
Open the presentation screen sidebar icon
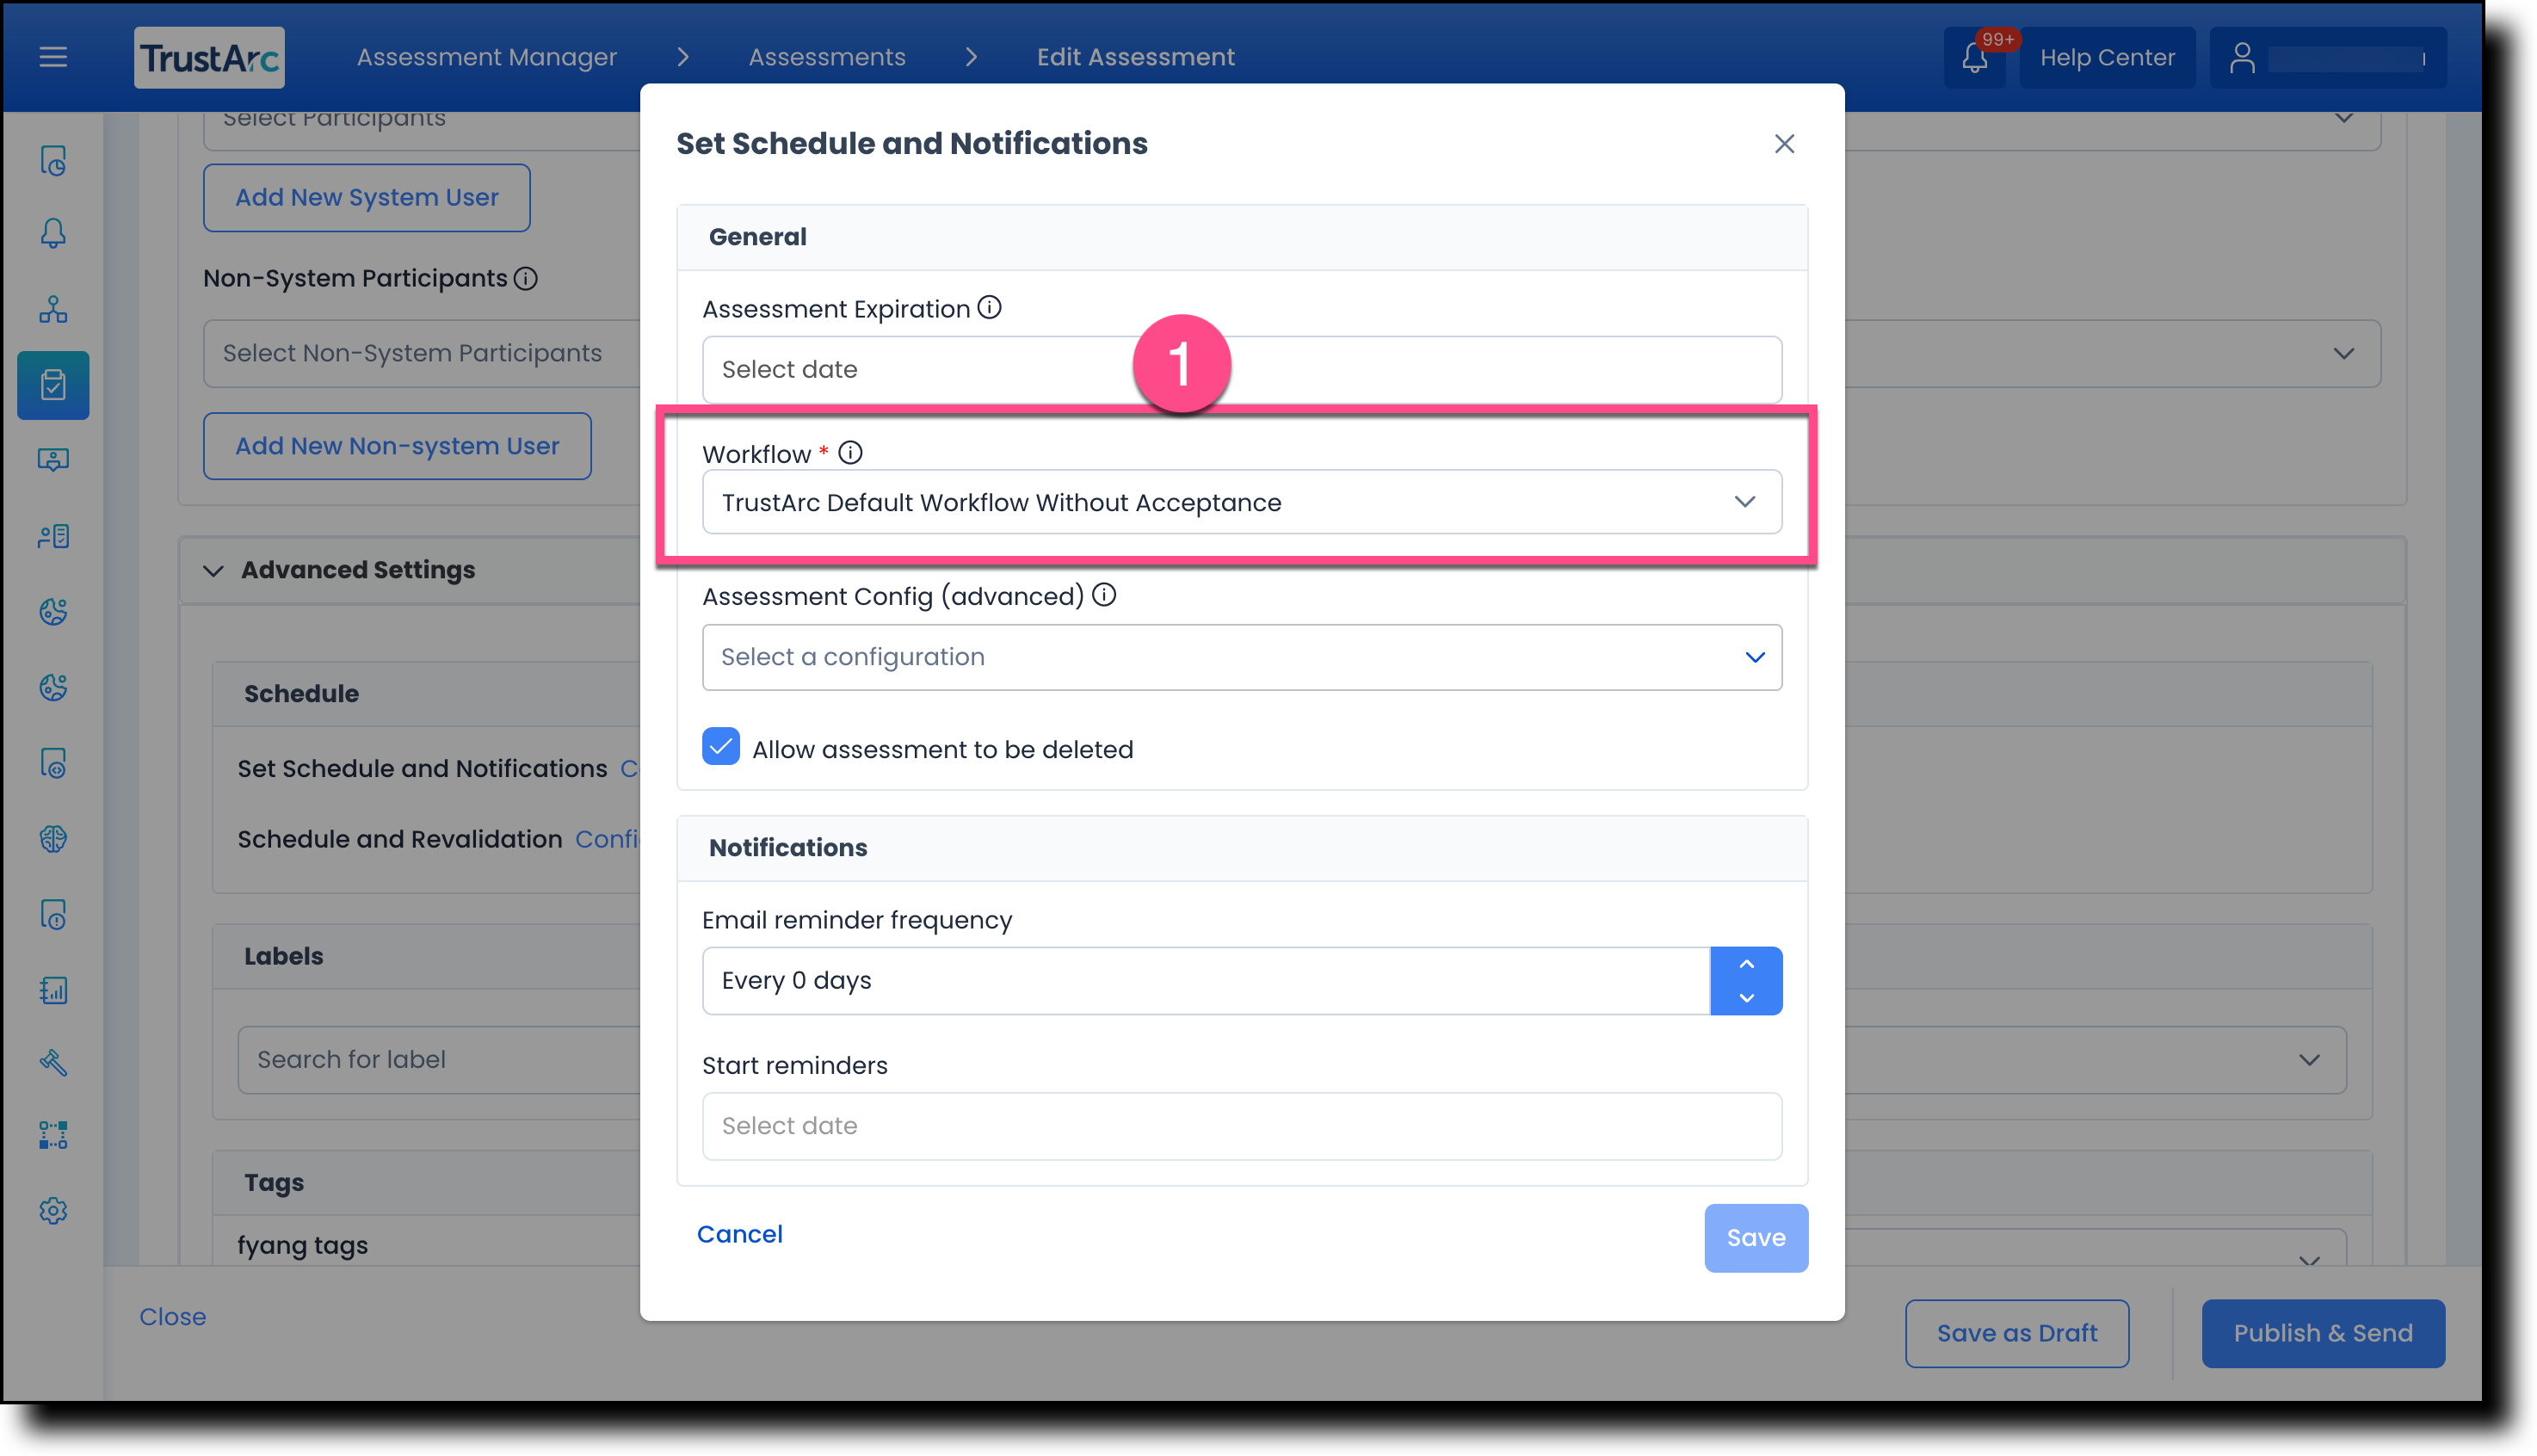pos(53,459)
